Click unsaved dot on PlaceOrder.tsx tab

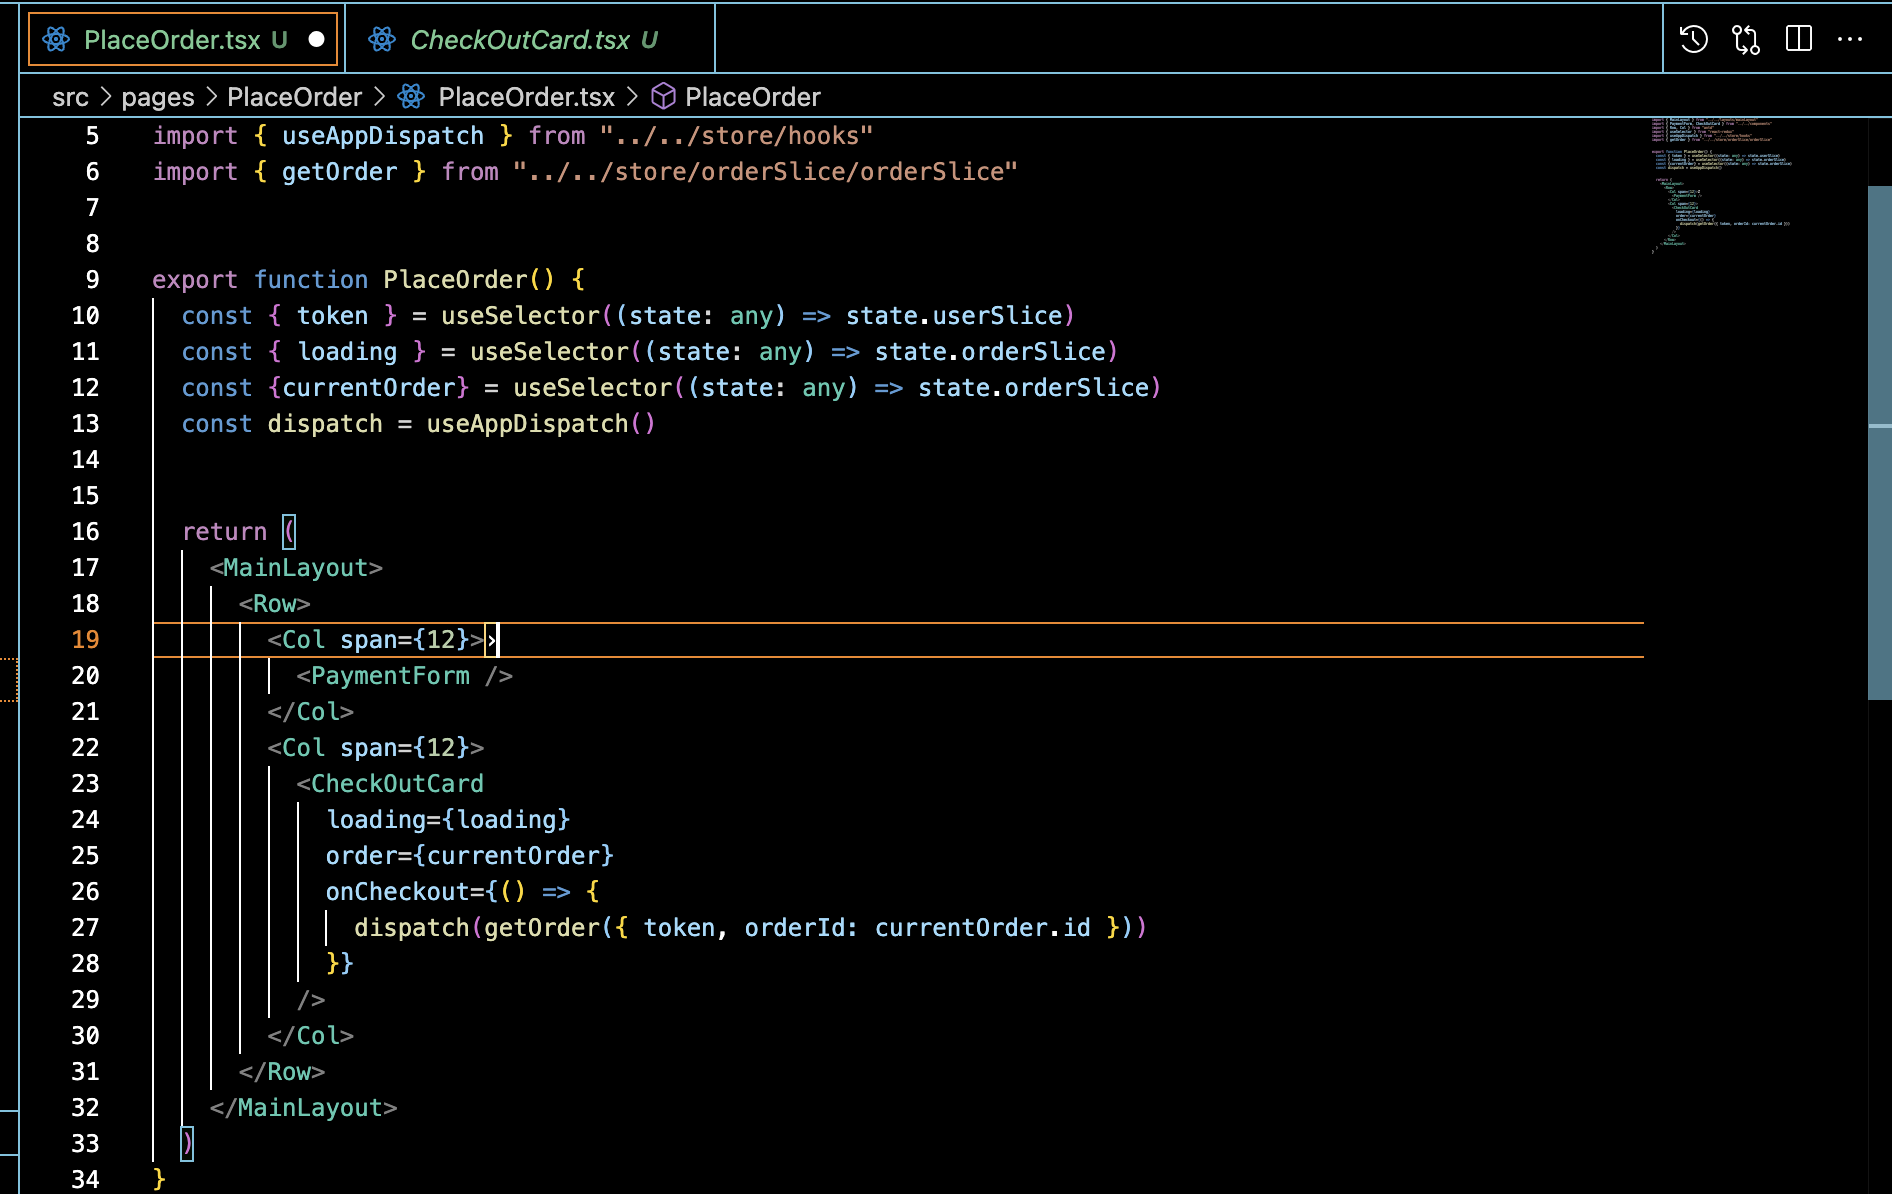pos(316,40)
